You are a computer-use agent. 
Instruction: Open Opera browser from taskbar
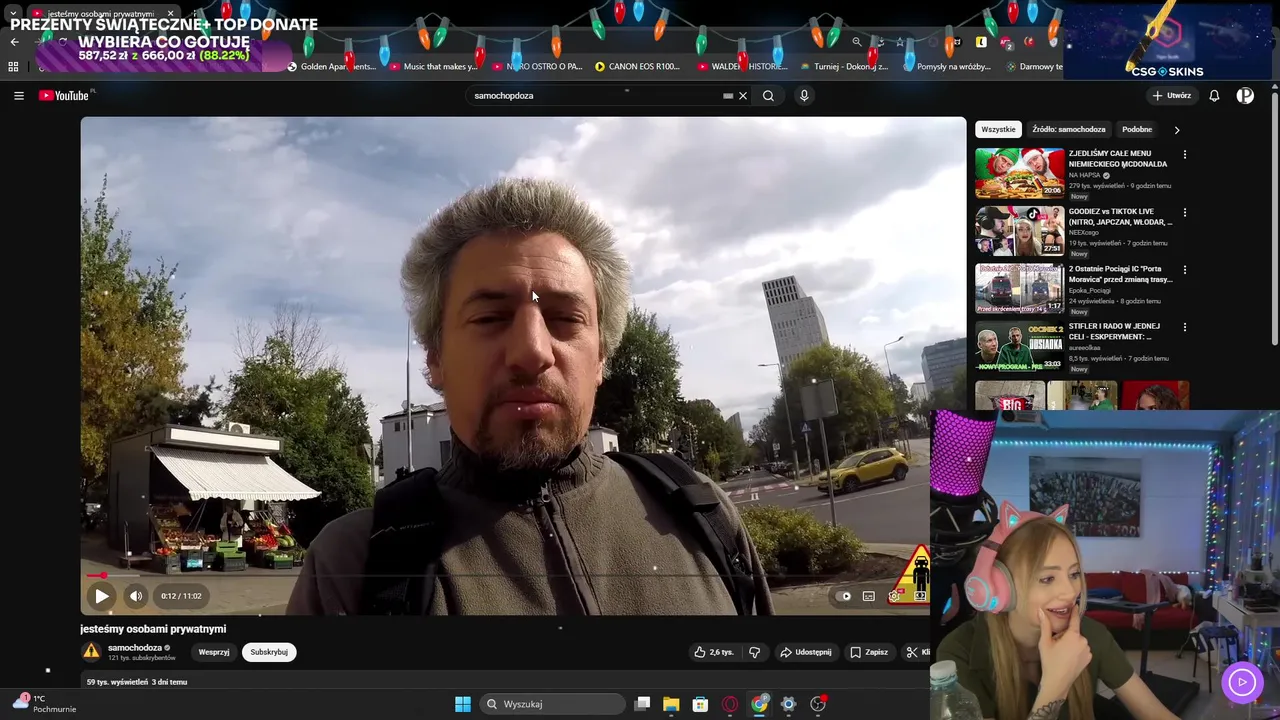(730, 704)
